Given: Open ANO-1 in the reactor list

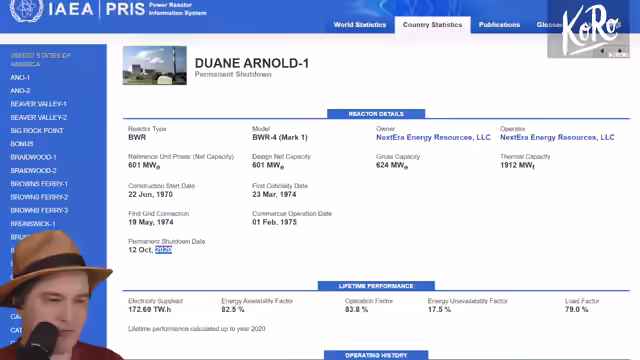Looking at the screenshot, I should 20,78.
